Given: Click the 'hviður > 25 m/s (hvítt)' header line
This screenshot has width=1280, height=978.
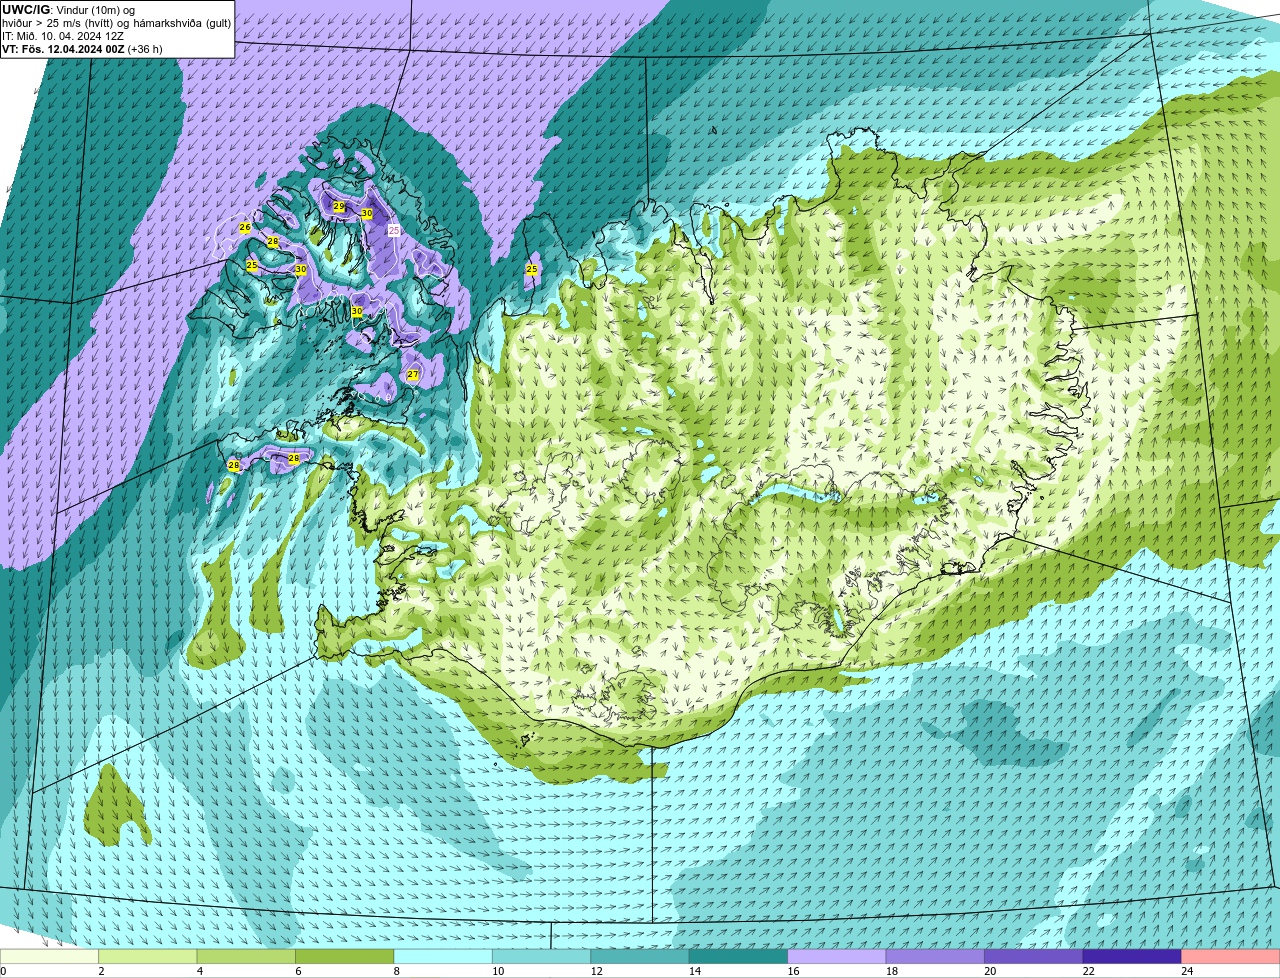Looking at the screenshot, I should [x=116, y=23].
